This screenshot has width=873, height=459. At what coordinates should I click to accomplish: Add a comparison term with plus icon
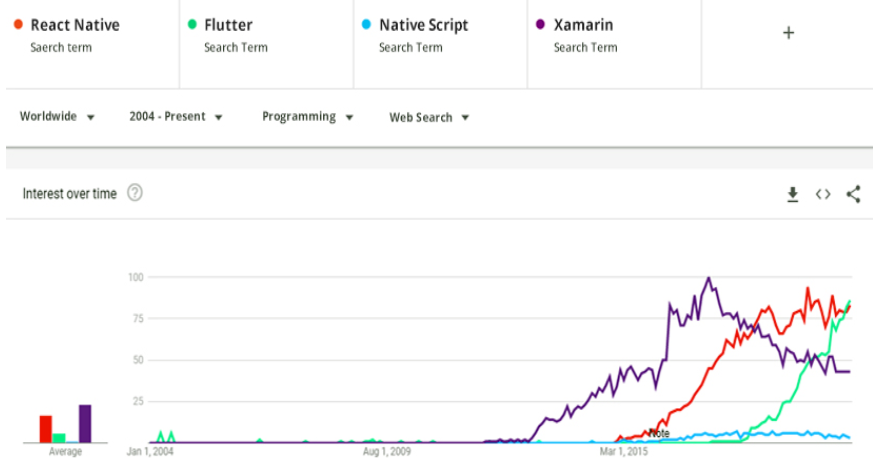click(788, 33)
